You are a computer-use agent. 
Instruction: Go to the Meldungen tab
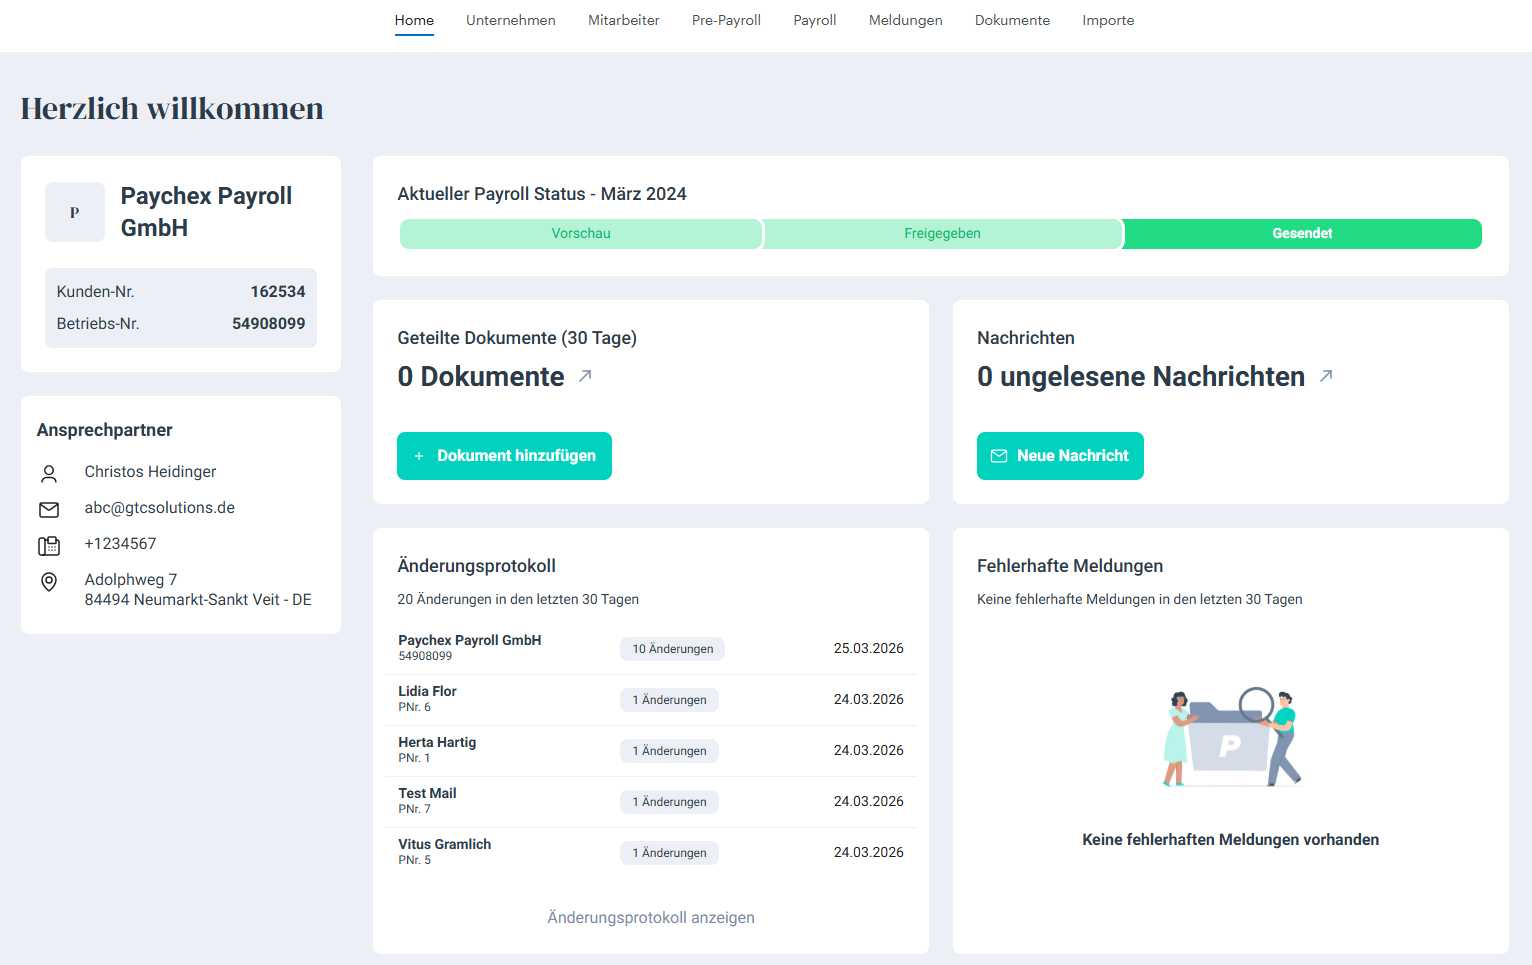(x=905, y=20)
